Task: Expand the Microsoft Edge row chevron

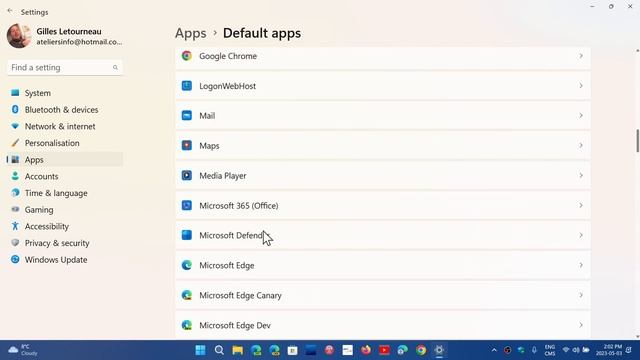Action: [x=581, y=265]
